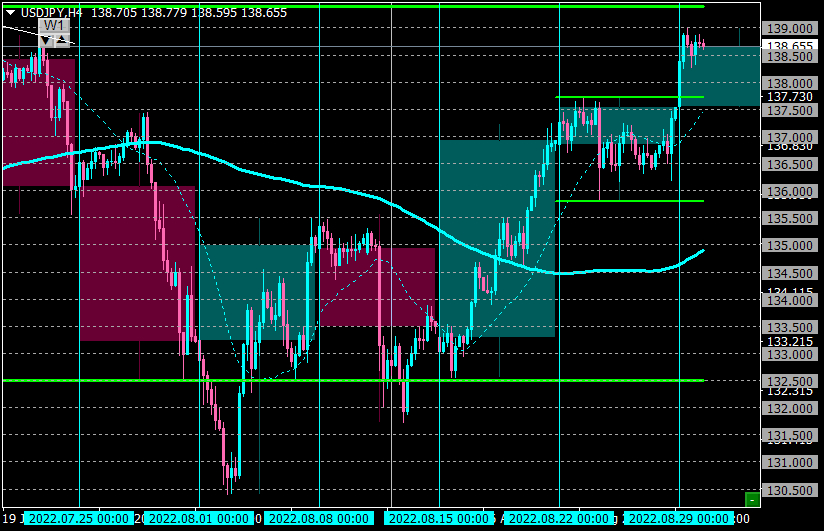Click the 135.000 price scale label

tap(789, 246)
